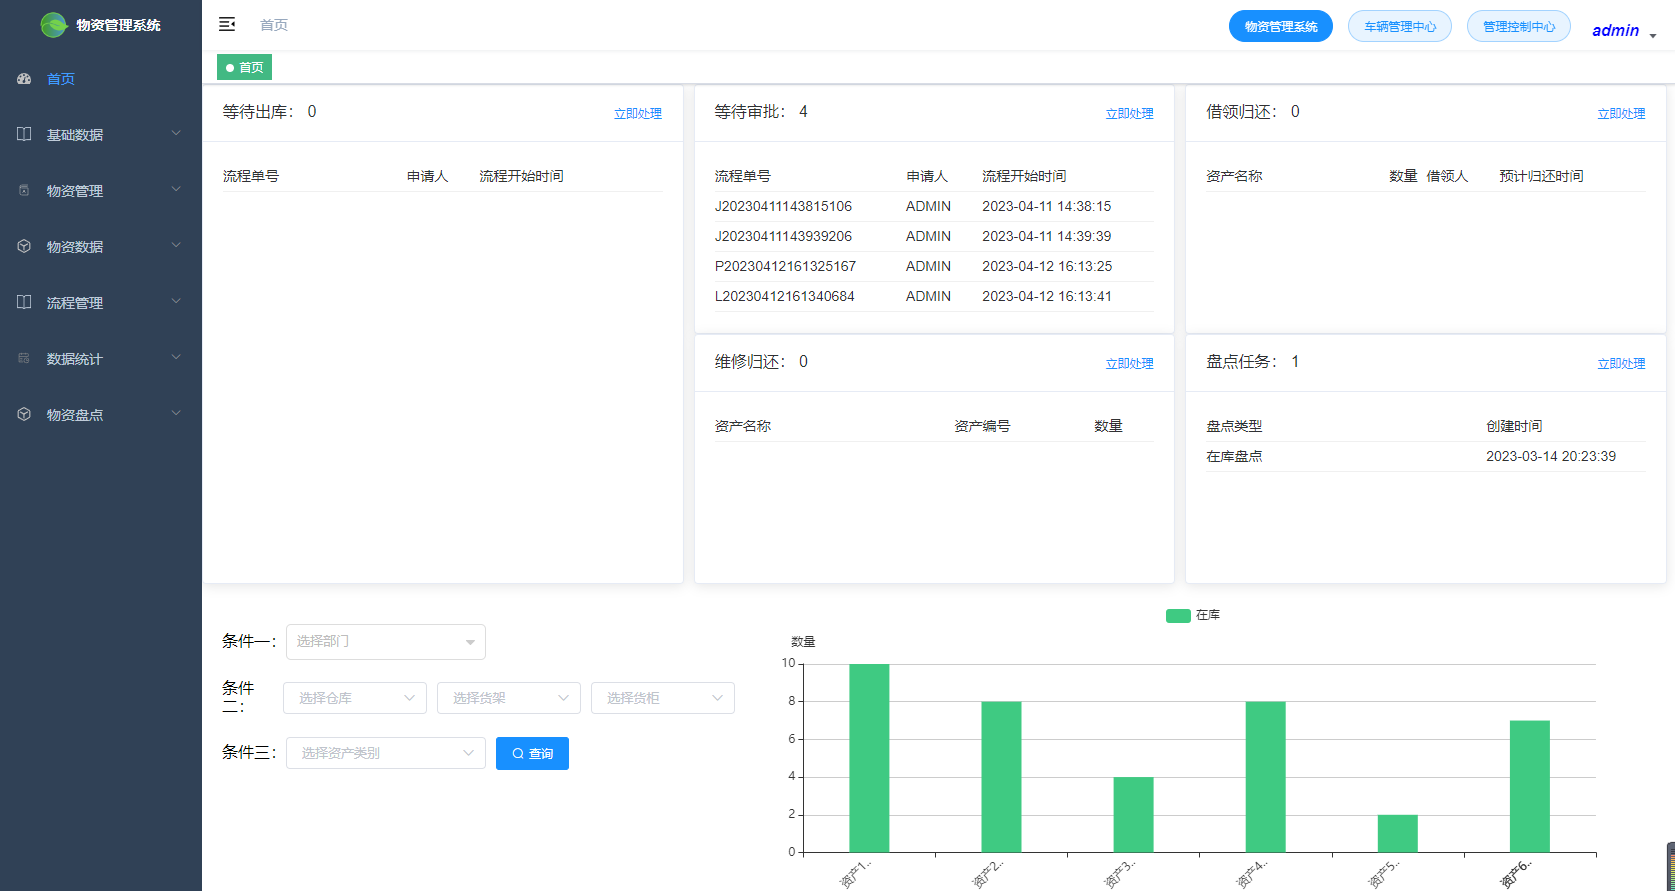The height and width of the screenshot is (891, 1675).
Task: Click the 在库盘点 task row
Action: pos(1425,456)
